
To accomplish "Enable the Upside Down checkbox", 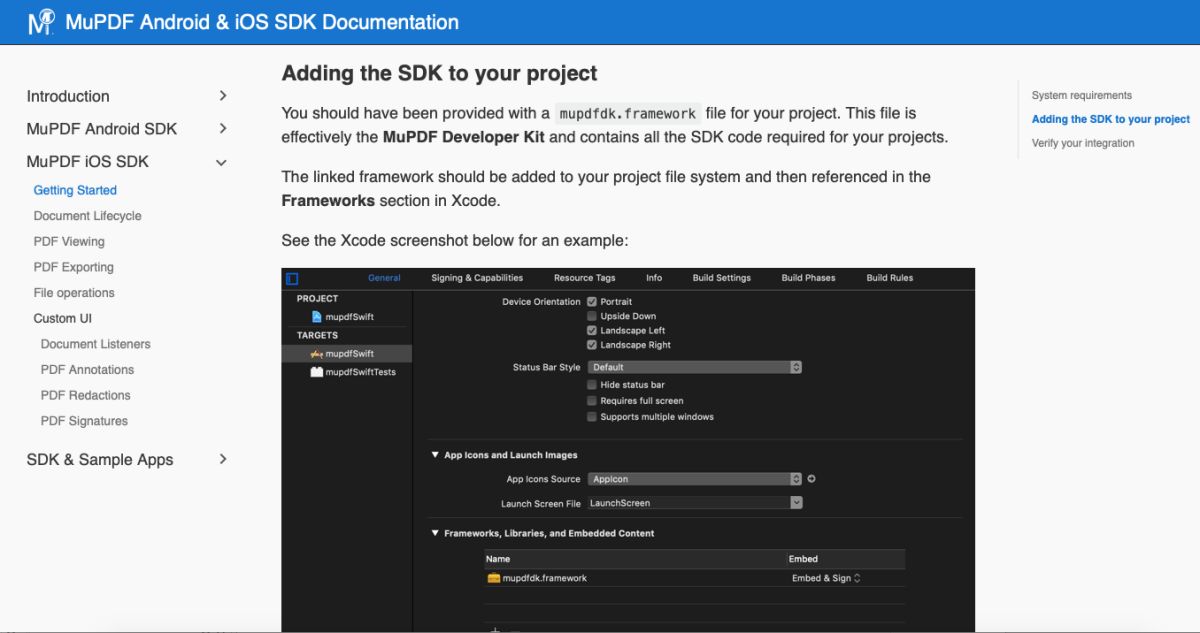I will [592, 316].
